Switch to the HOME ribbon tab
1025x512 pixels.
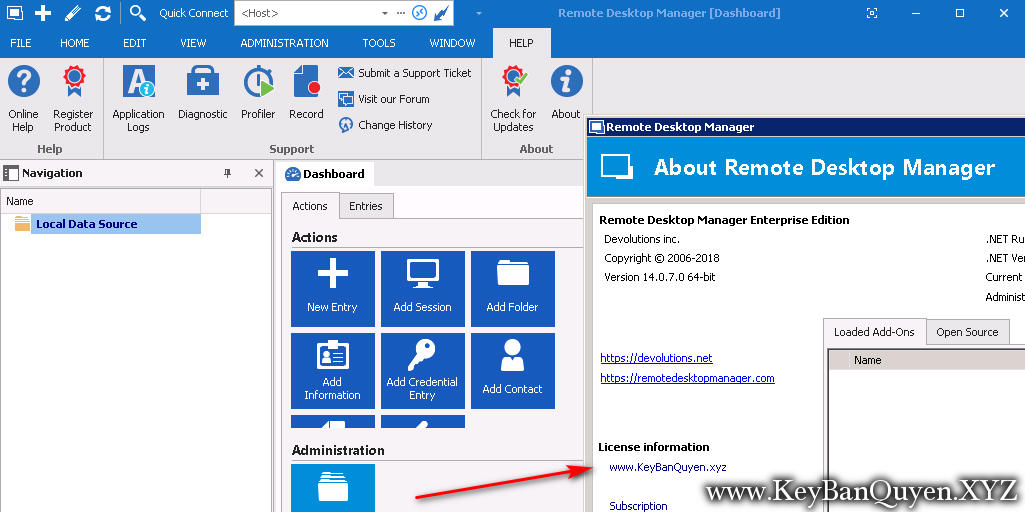coord(75,43)
